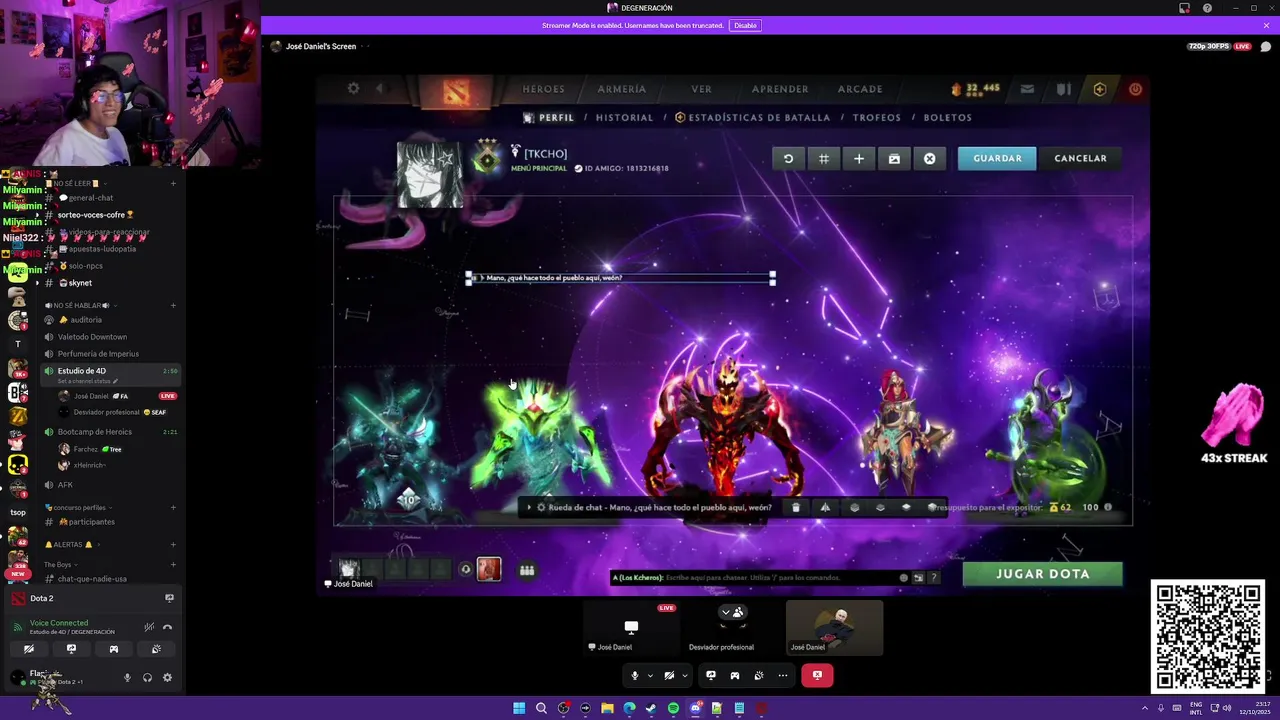Toggle headphone deafen in user panel
1280x720 pixels.
click(147, 678)
